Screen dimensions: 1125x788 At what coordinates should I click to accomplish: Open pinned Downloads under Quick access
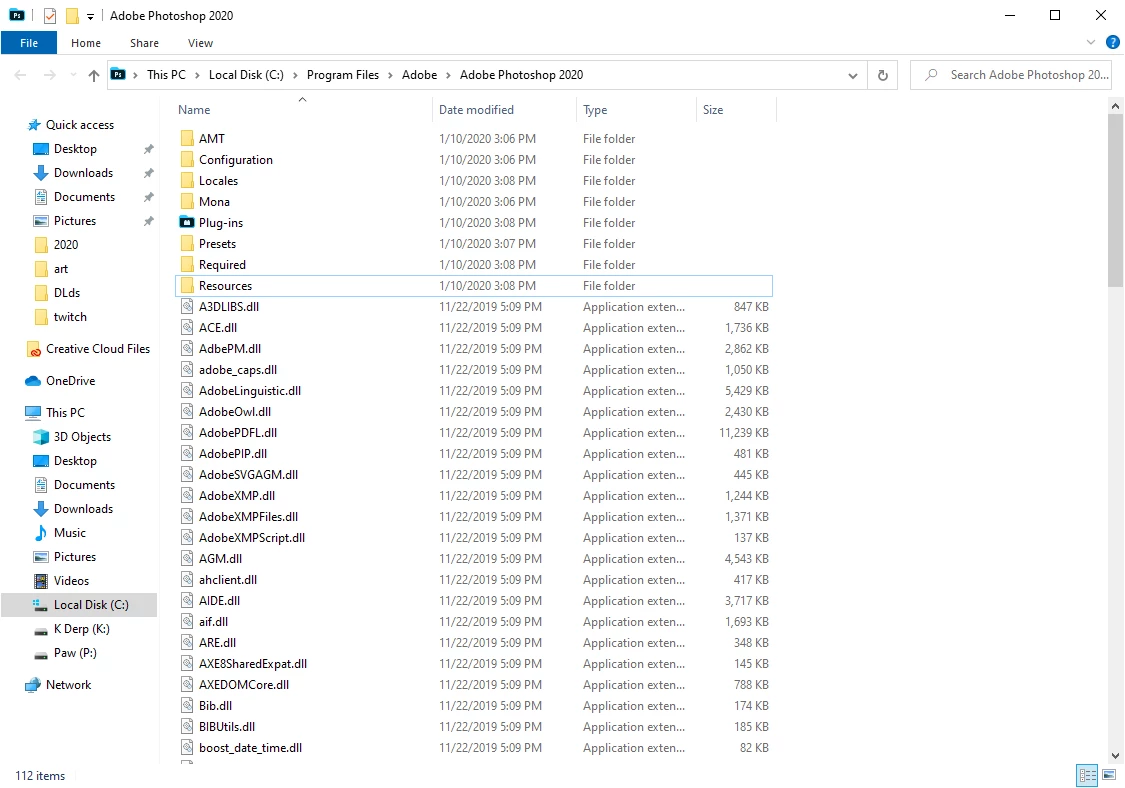[73, 173]
